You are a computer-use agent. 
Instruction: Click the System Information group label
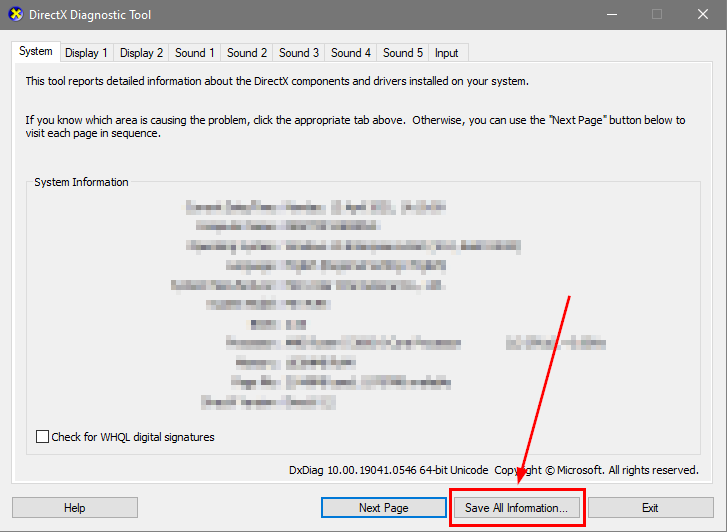[81, 183]
